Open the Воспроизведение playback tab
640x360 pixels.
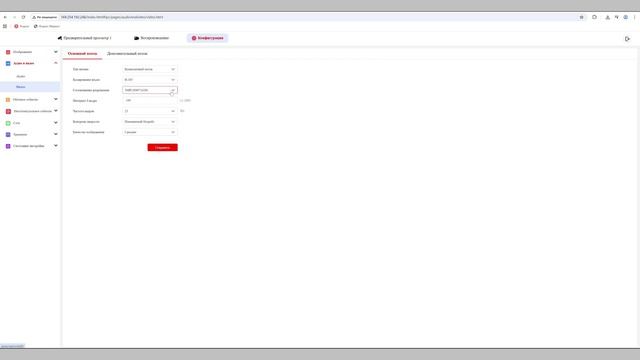[x=151, y=38]
